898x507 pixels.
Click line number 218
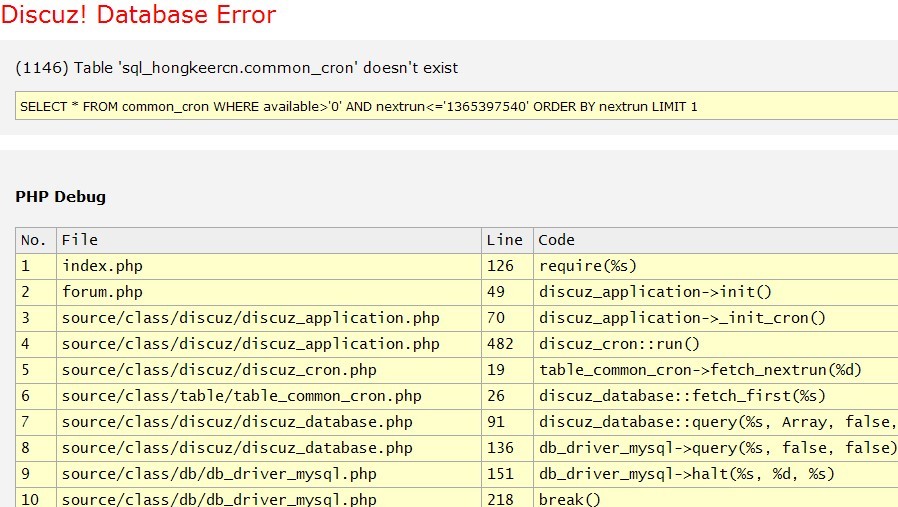500,500
